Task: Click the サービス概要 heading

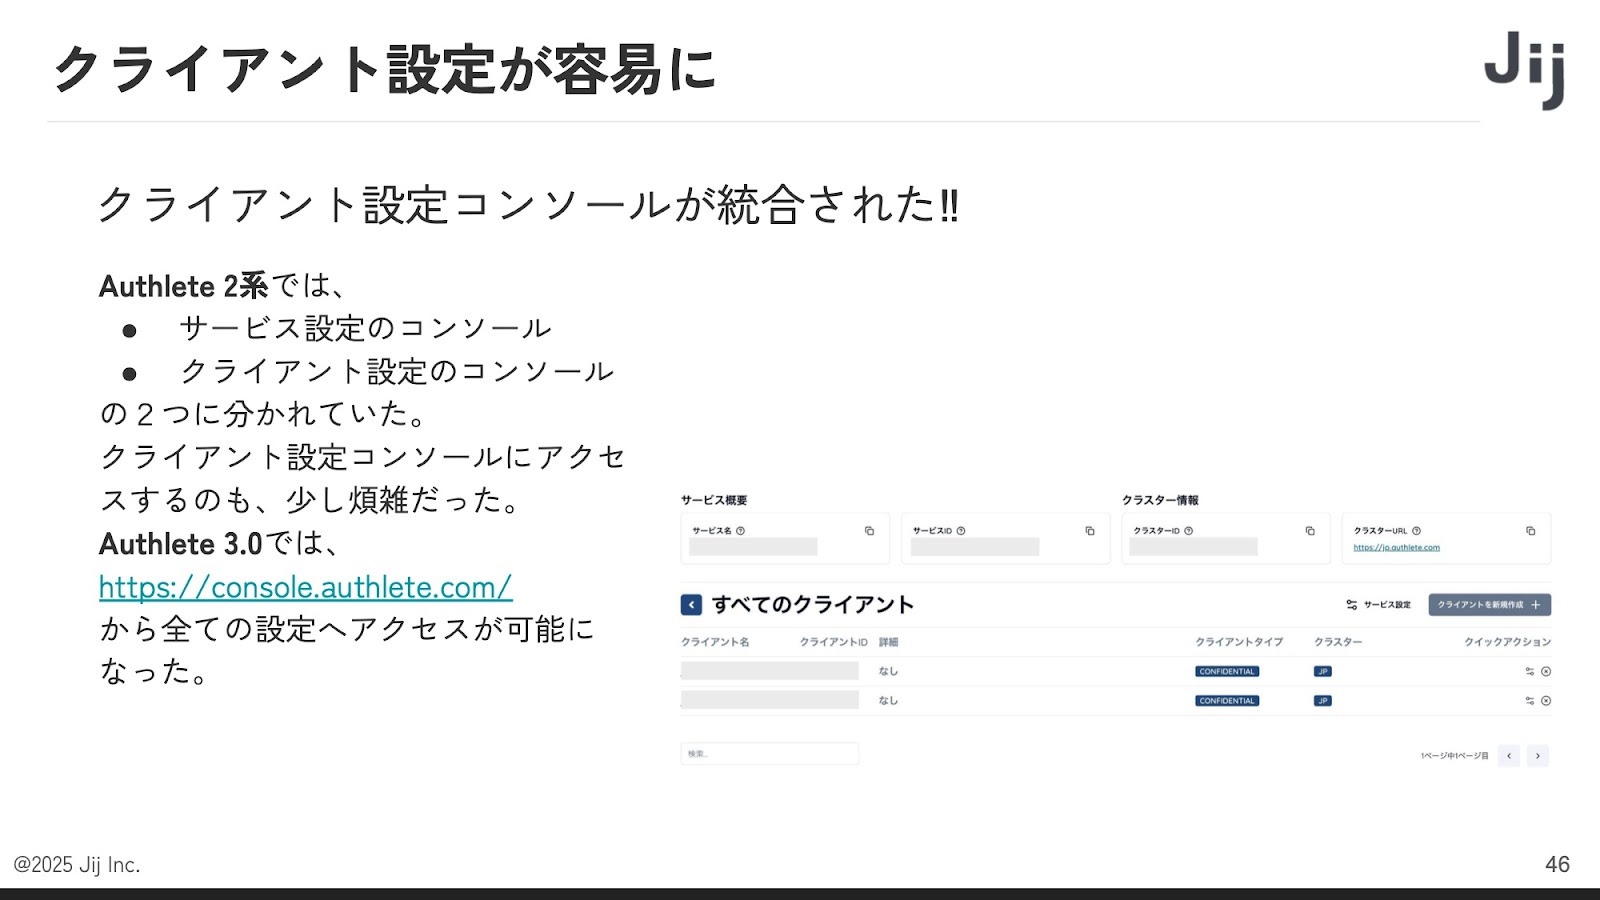Action: [x=714, y=500]
